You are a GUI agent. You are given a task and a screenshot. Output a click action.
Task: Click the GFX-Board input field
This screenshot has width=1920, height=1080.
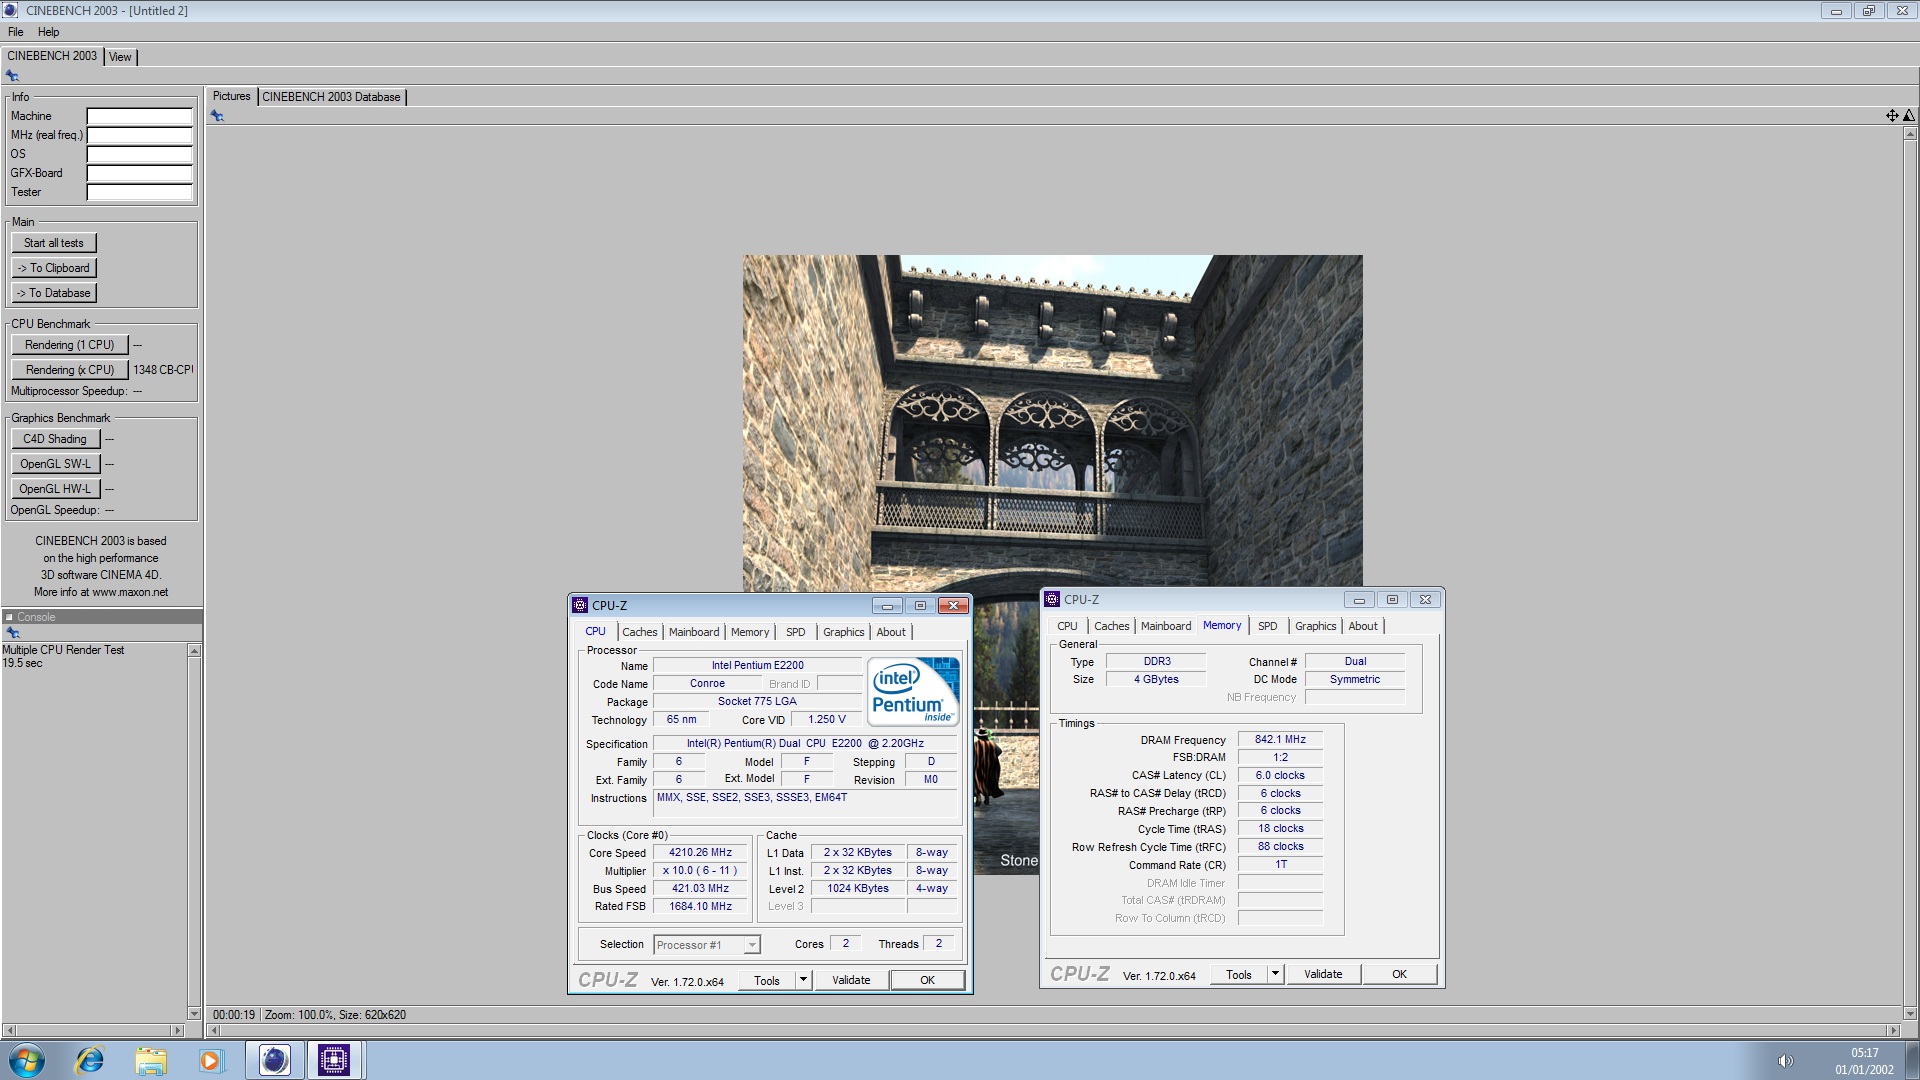coord(139,173)
